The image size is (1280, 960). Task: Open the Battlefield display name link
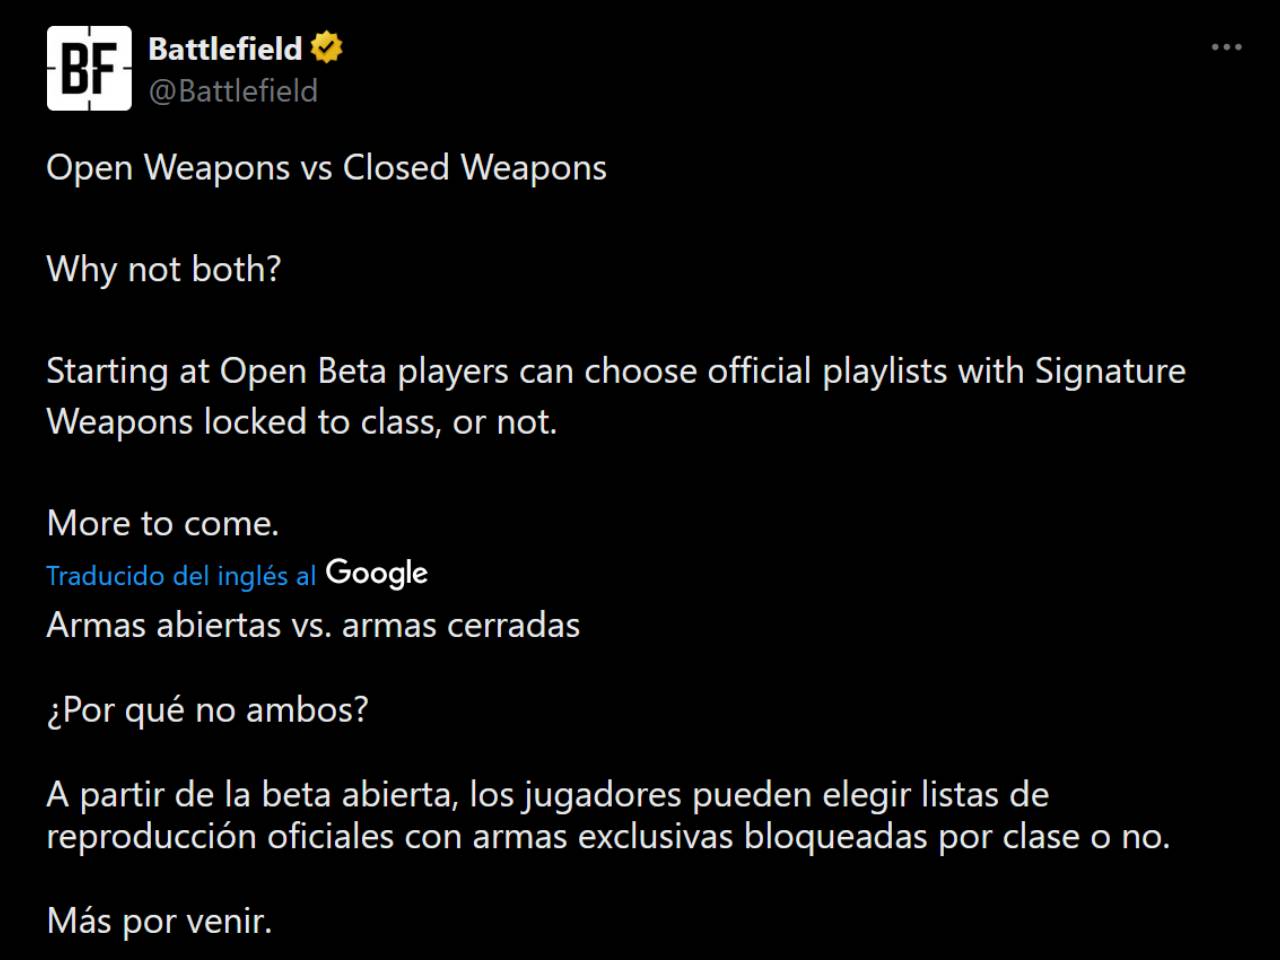pos(225,48)
